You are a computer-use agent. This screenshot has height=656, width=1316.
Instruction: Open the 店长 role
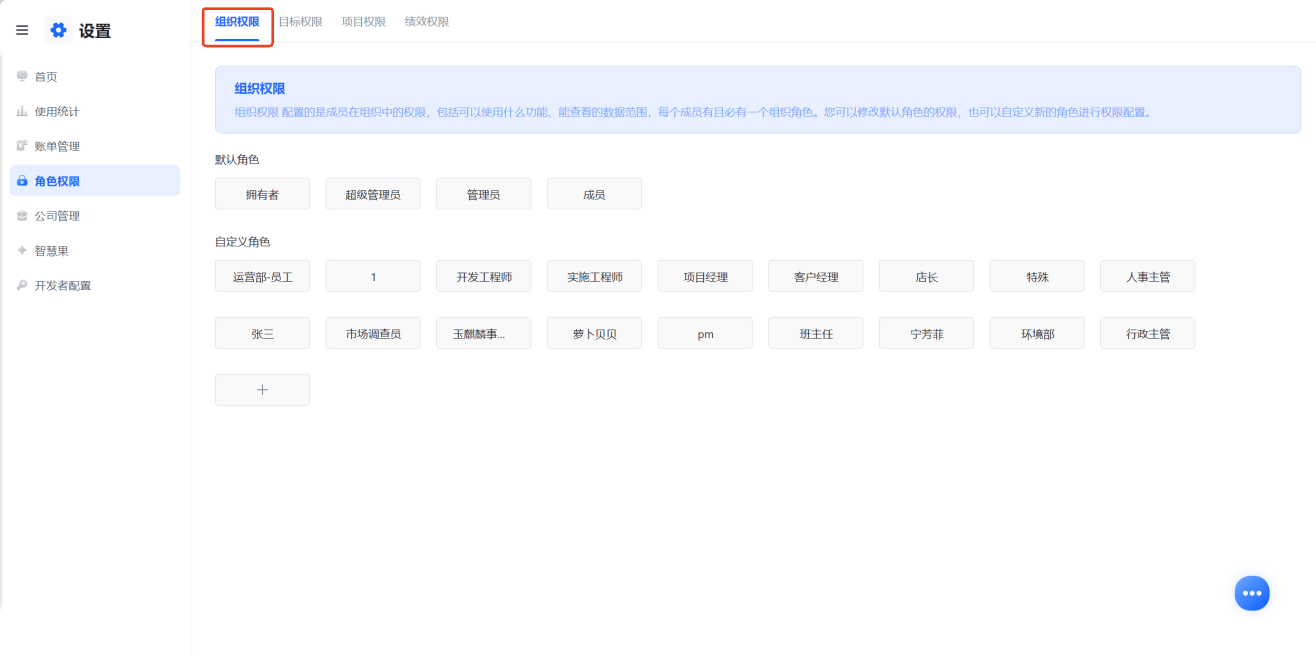coord(926,276)
